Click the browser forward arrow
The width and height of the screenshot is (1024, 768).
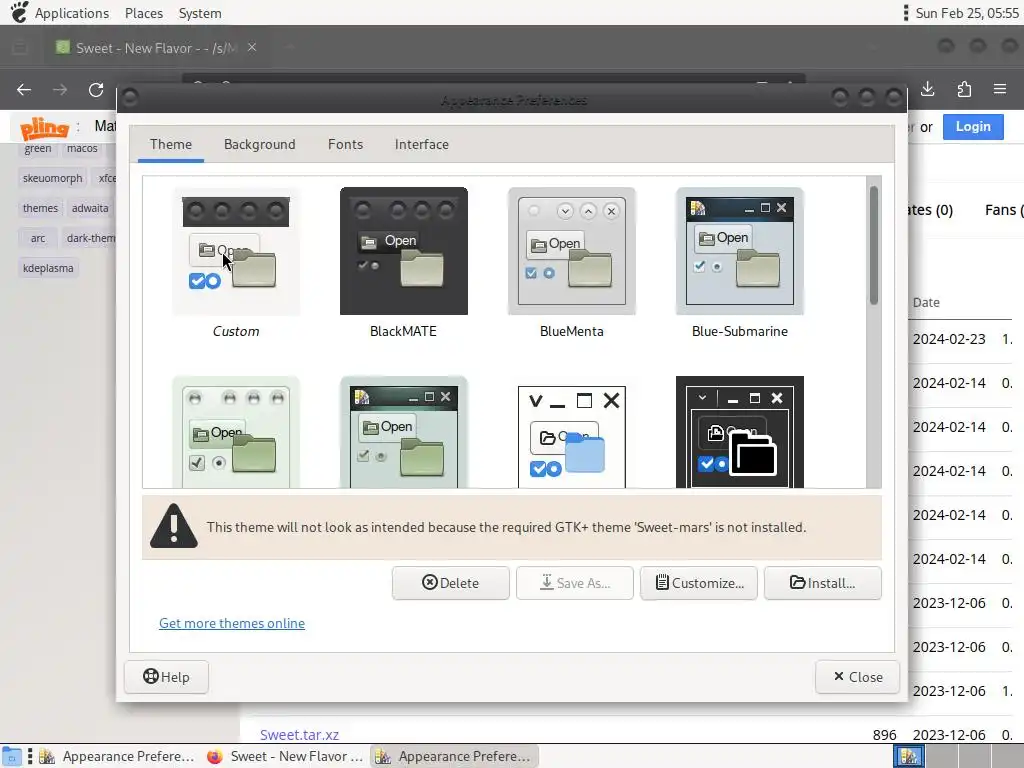point(60,89)
